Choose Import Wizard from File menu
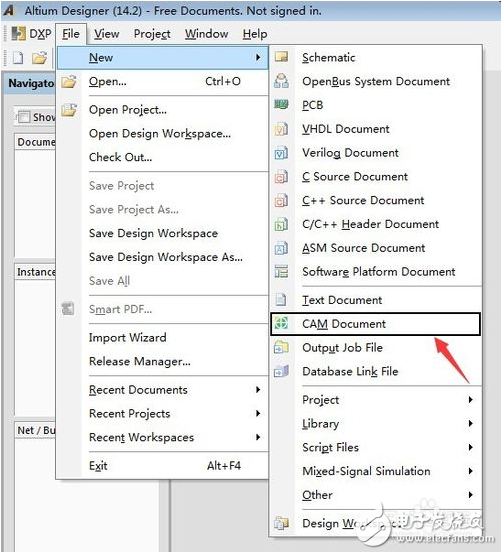 point(127,337)
